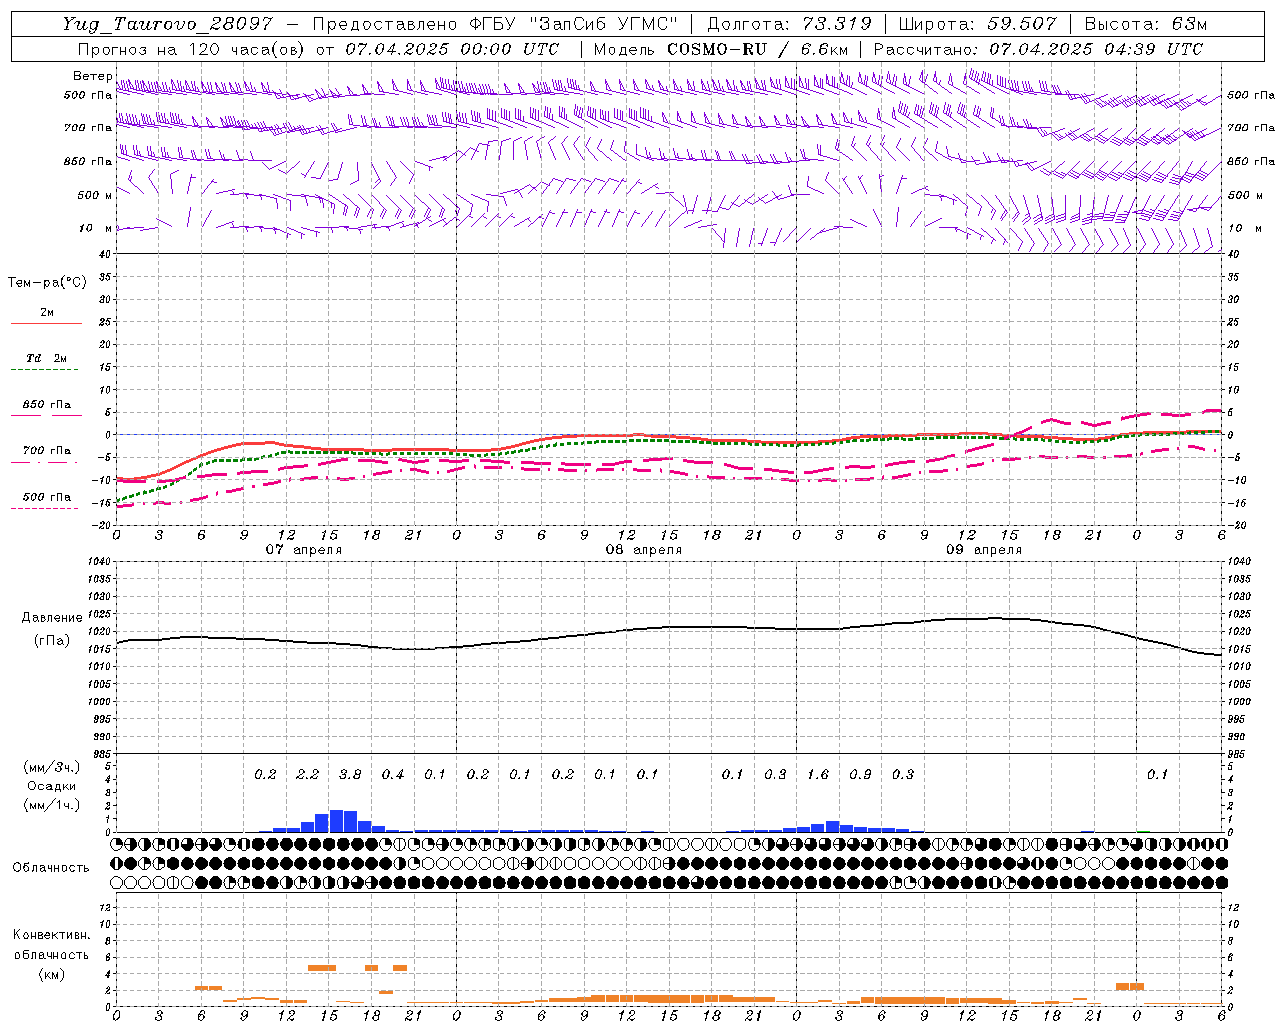The height and width of the screenshot is (1024, 1280).
Task: Click the Конвективн. label of convective cloud panel
Action: [52, 935]
